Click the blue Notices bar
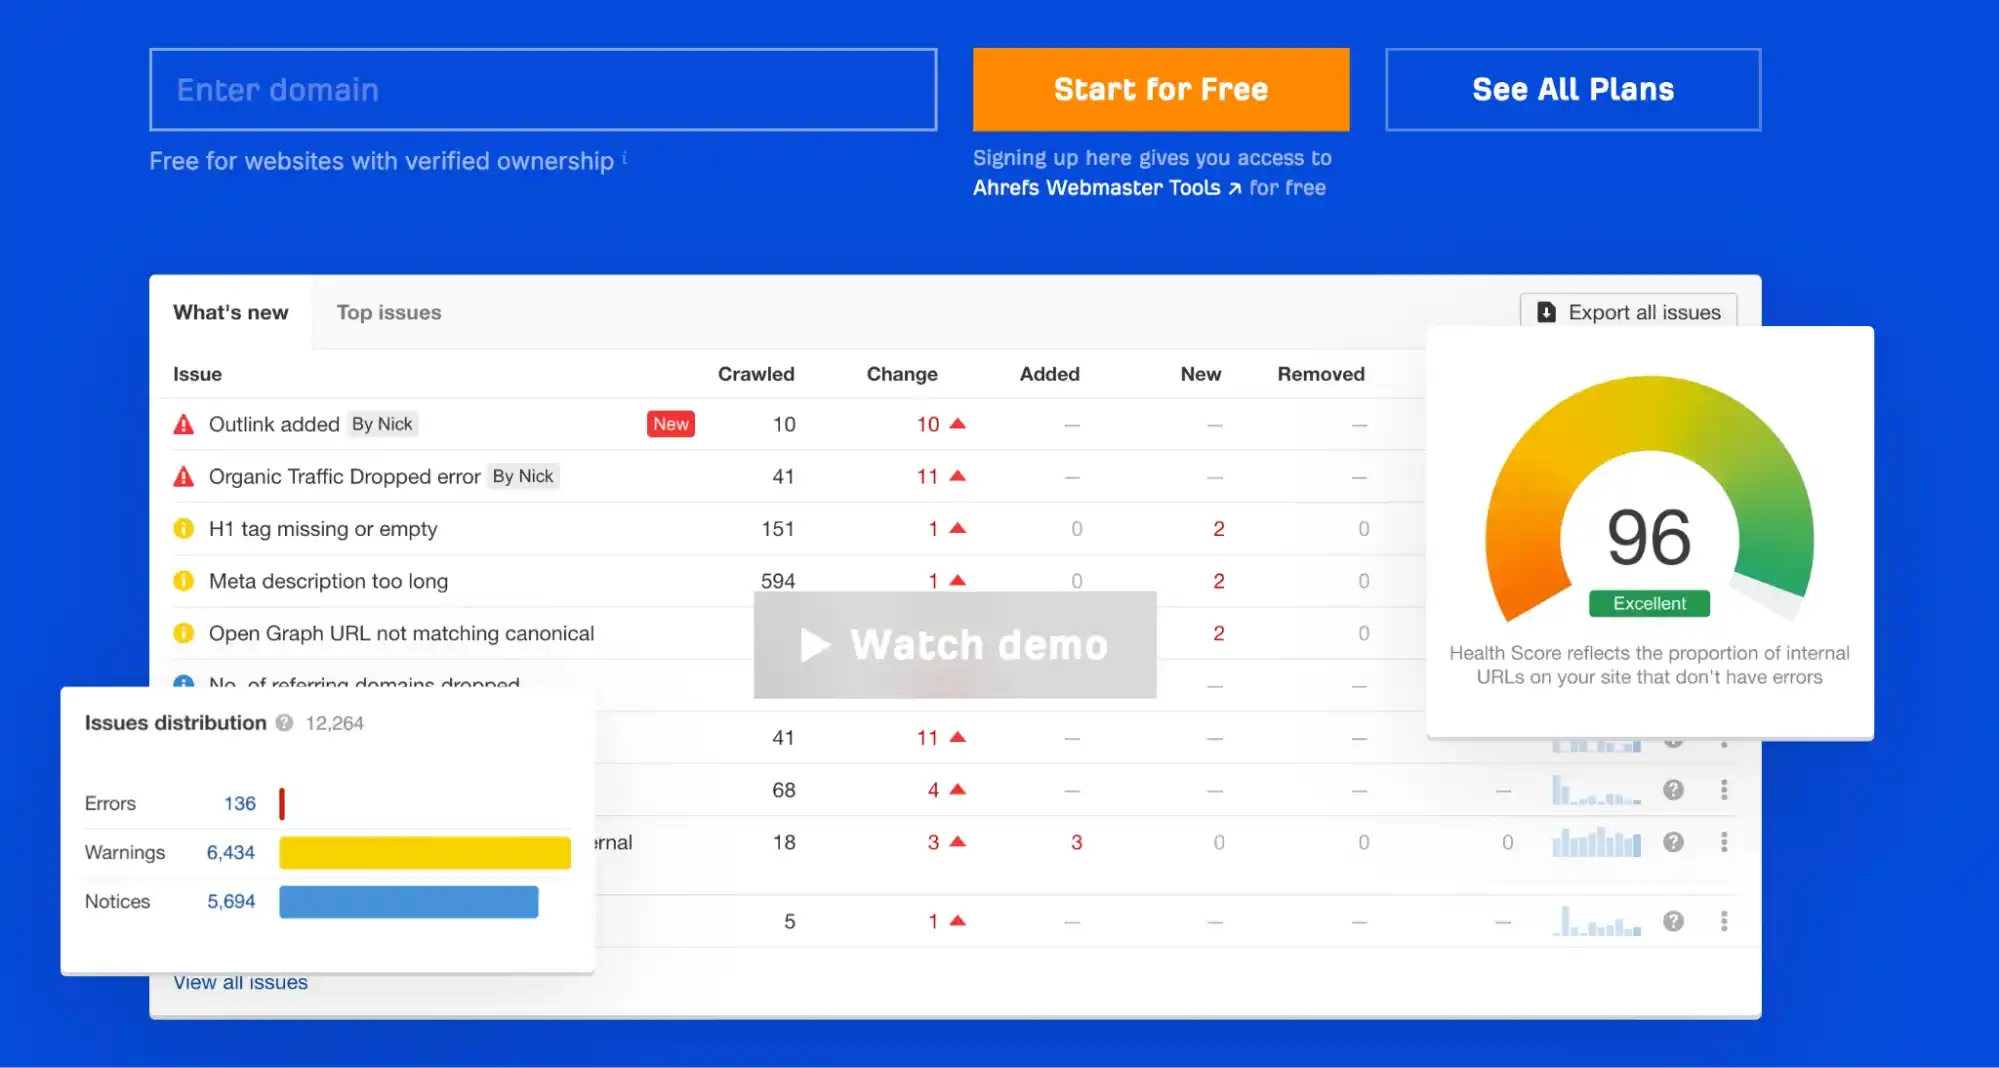 pos(409,901)
